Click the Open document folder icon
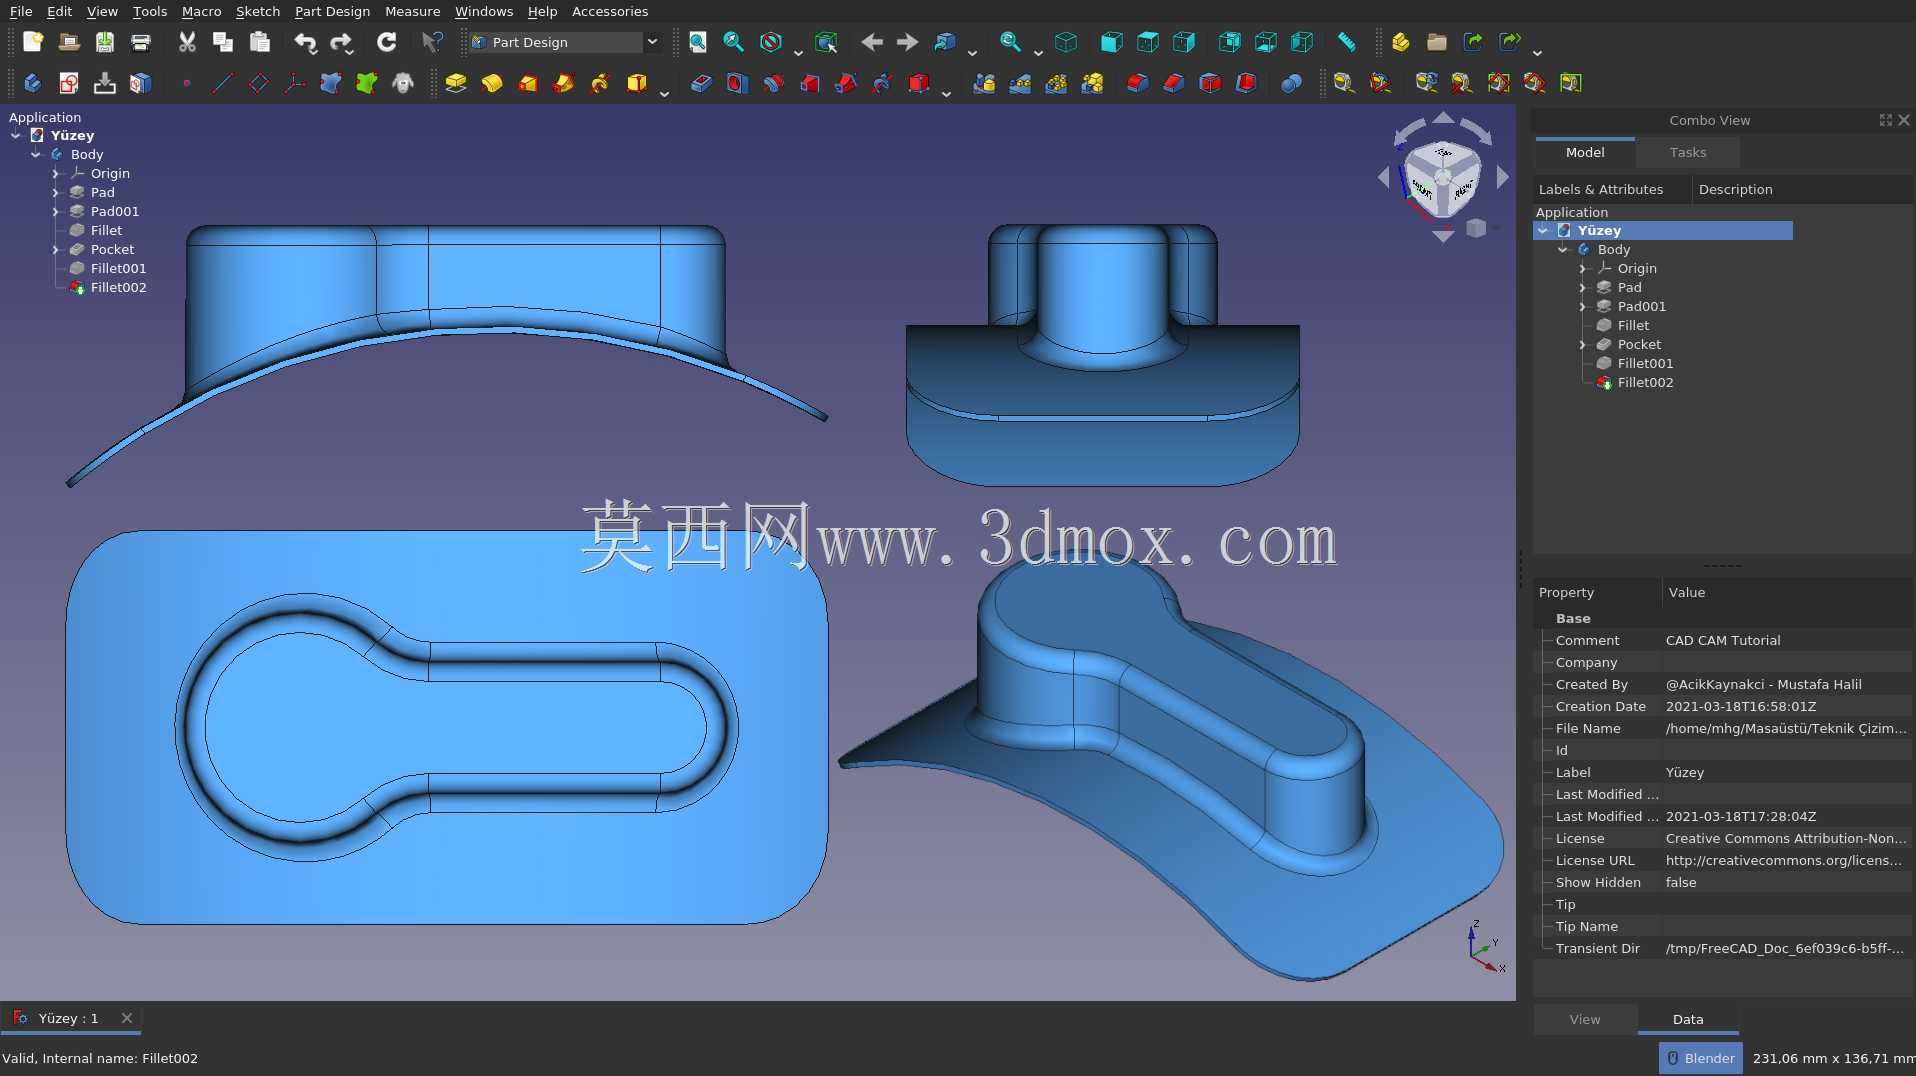Image resolution: width=1916 pixels, height=1076 pixels. (69, 42)
